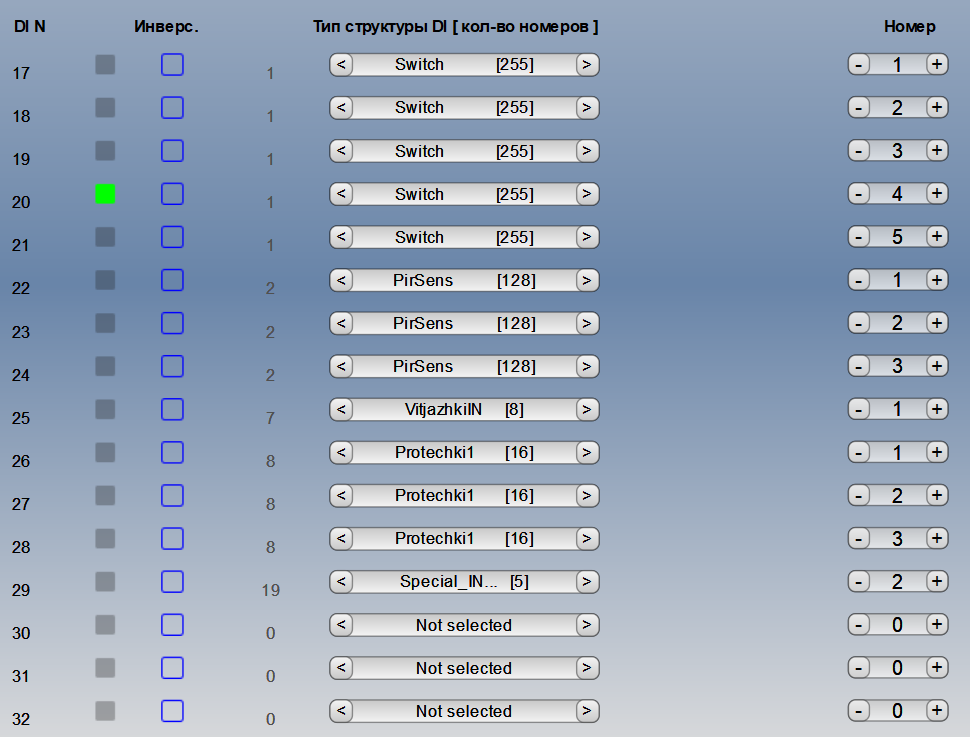Go to previous structure type for DI 25
This screenshot has height=737, width=970.
[341, 409]
